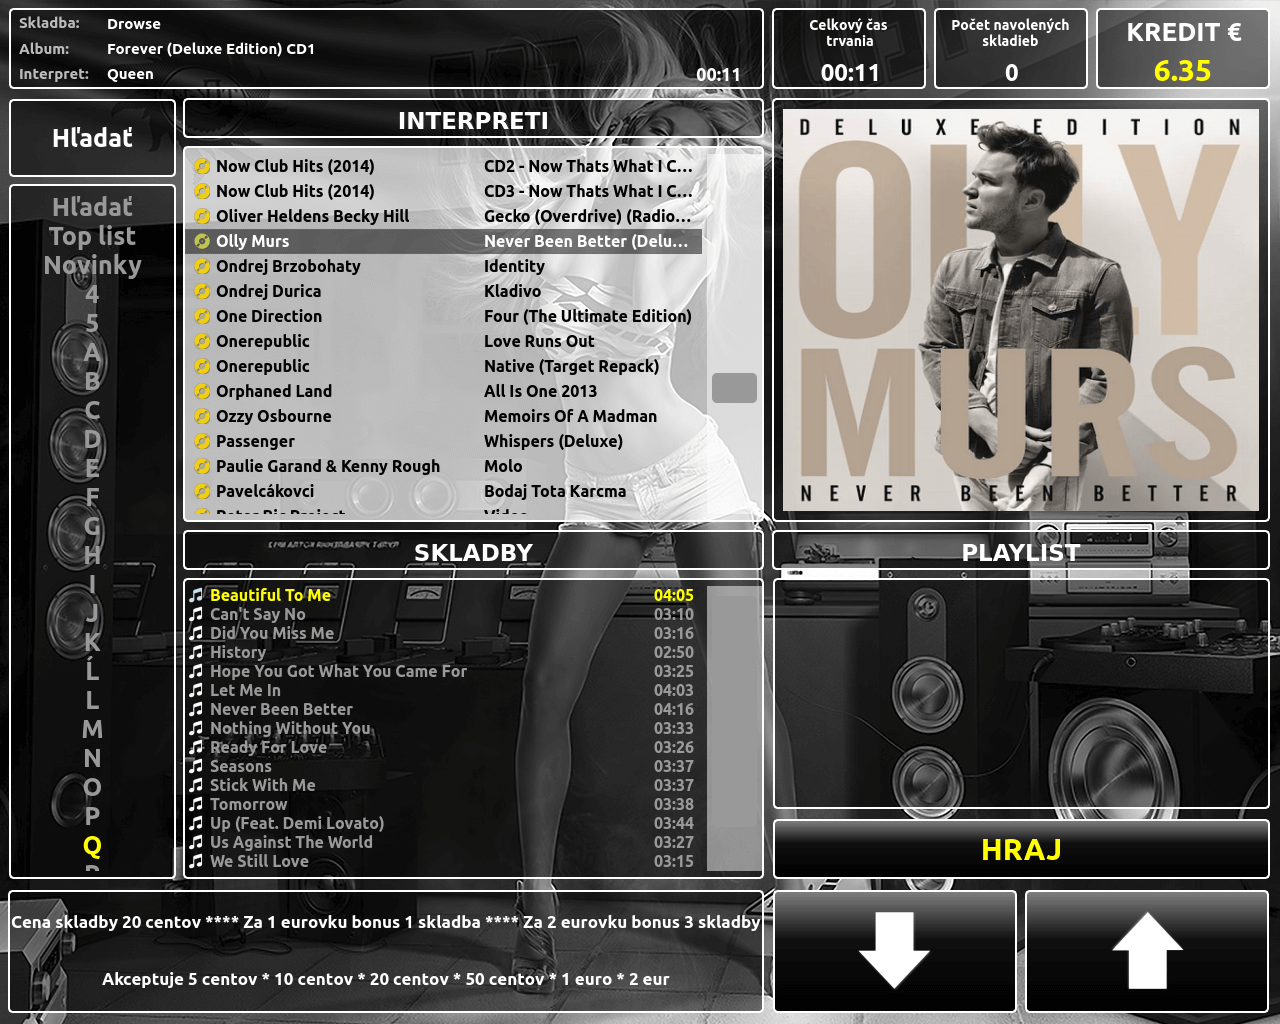Image resolution: width=1280 pixels, height=1024 pixels.
Task: Click the music note icon beside Stick With Me
Action: 196,785
